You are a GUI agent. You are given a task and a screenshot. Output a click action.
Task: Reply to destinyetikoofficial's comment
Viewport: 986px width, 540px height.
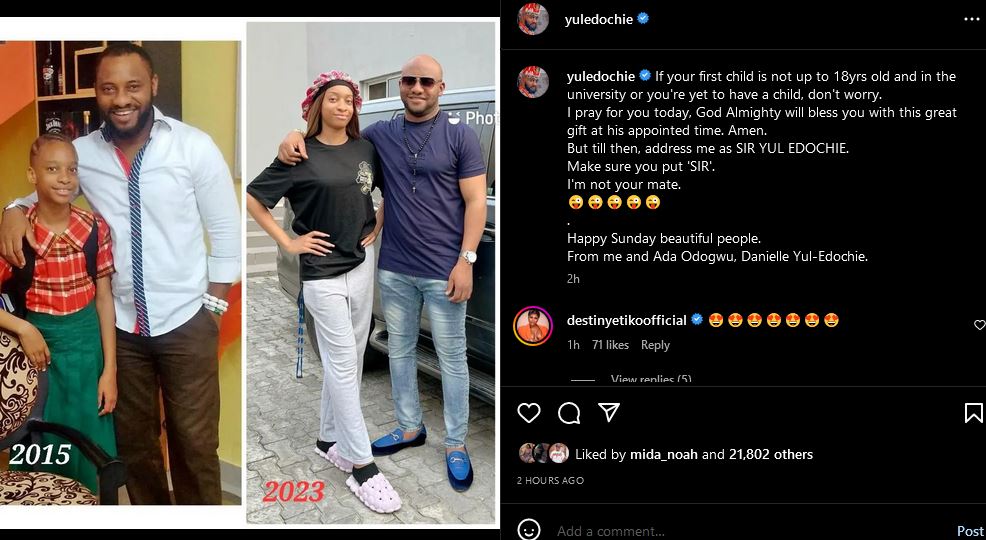655,344
